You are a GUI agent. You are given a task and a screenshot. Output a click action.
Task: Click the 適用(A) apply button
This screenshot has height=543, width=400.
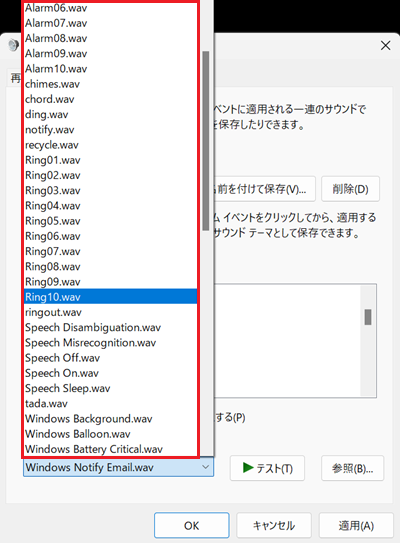pos(356,526)
